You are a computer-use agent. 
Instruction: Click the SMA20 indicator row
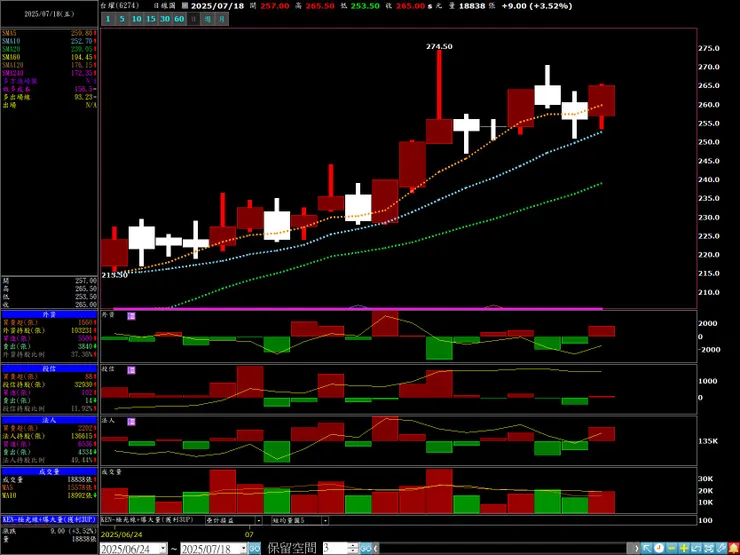tap(49, 49)
